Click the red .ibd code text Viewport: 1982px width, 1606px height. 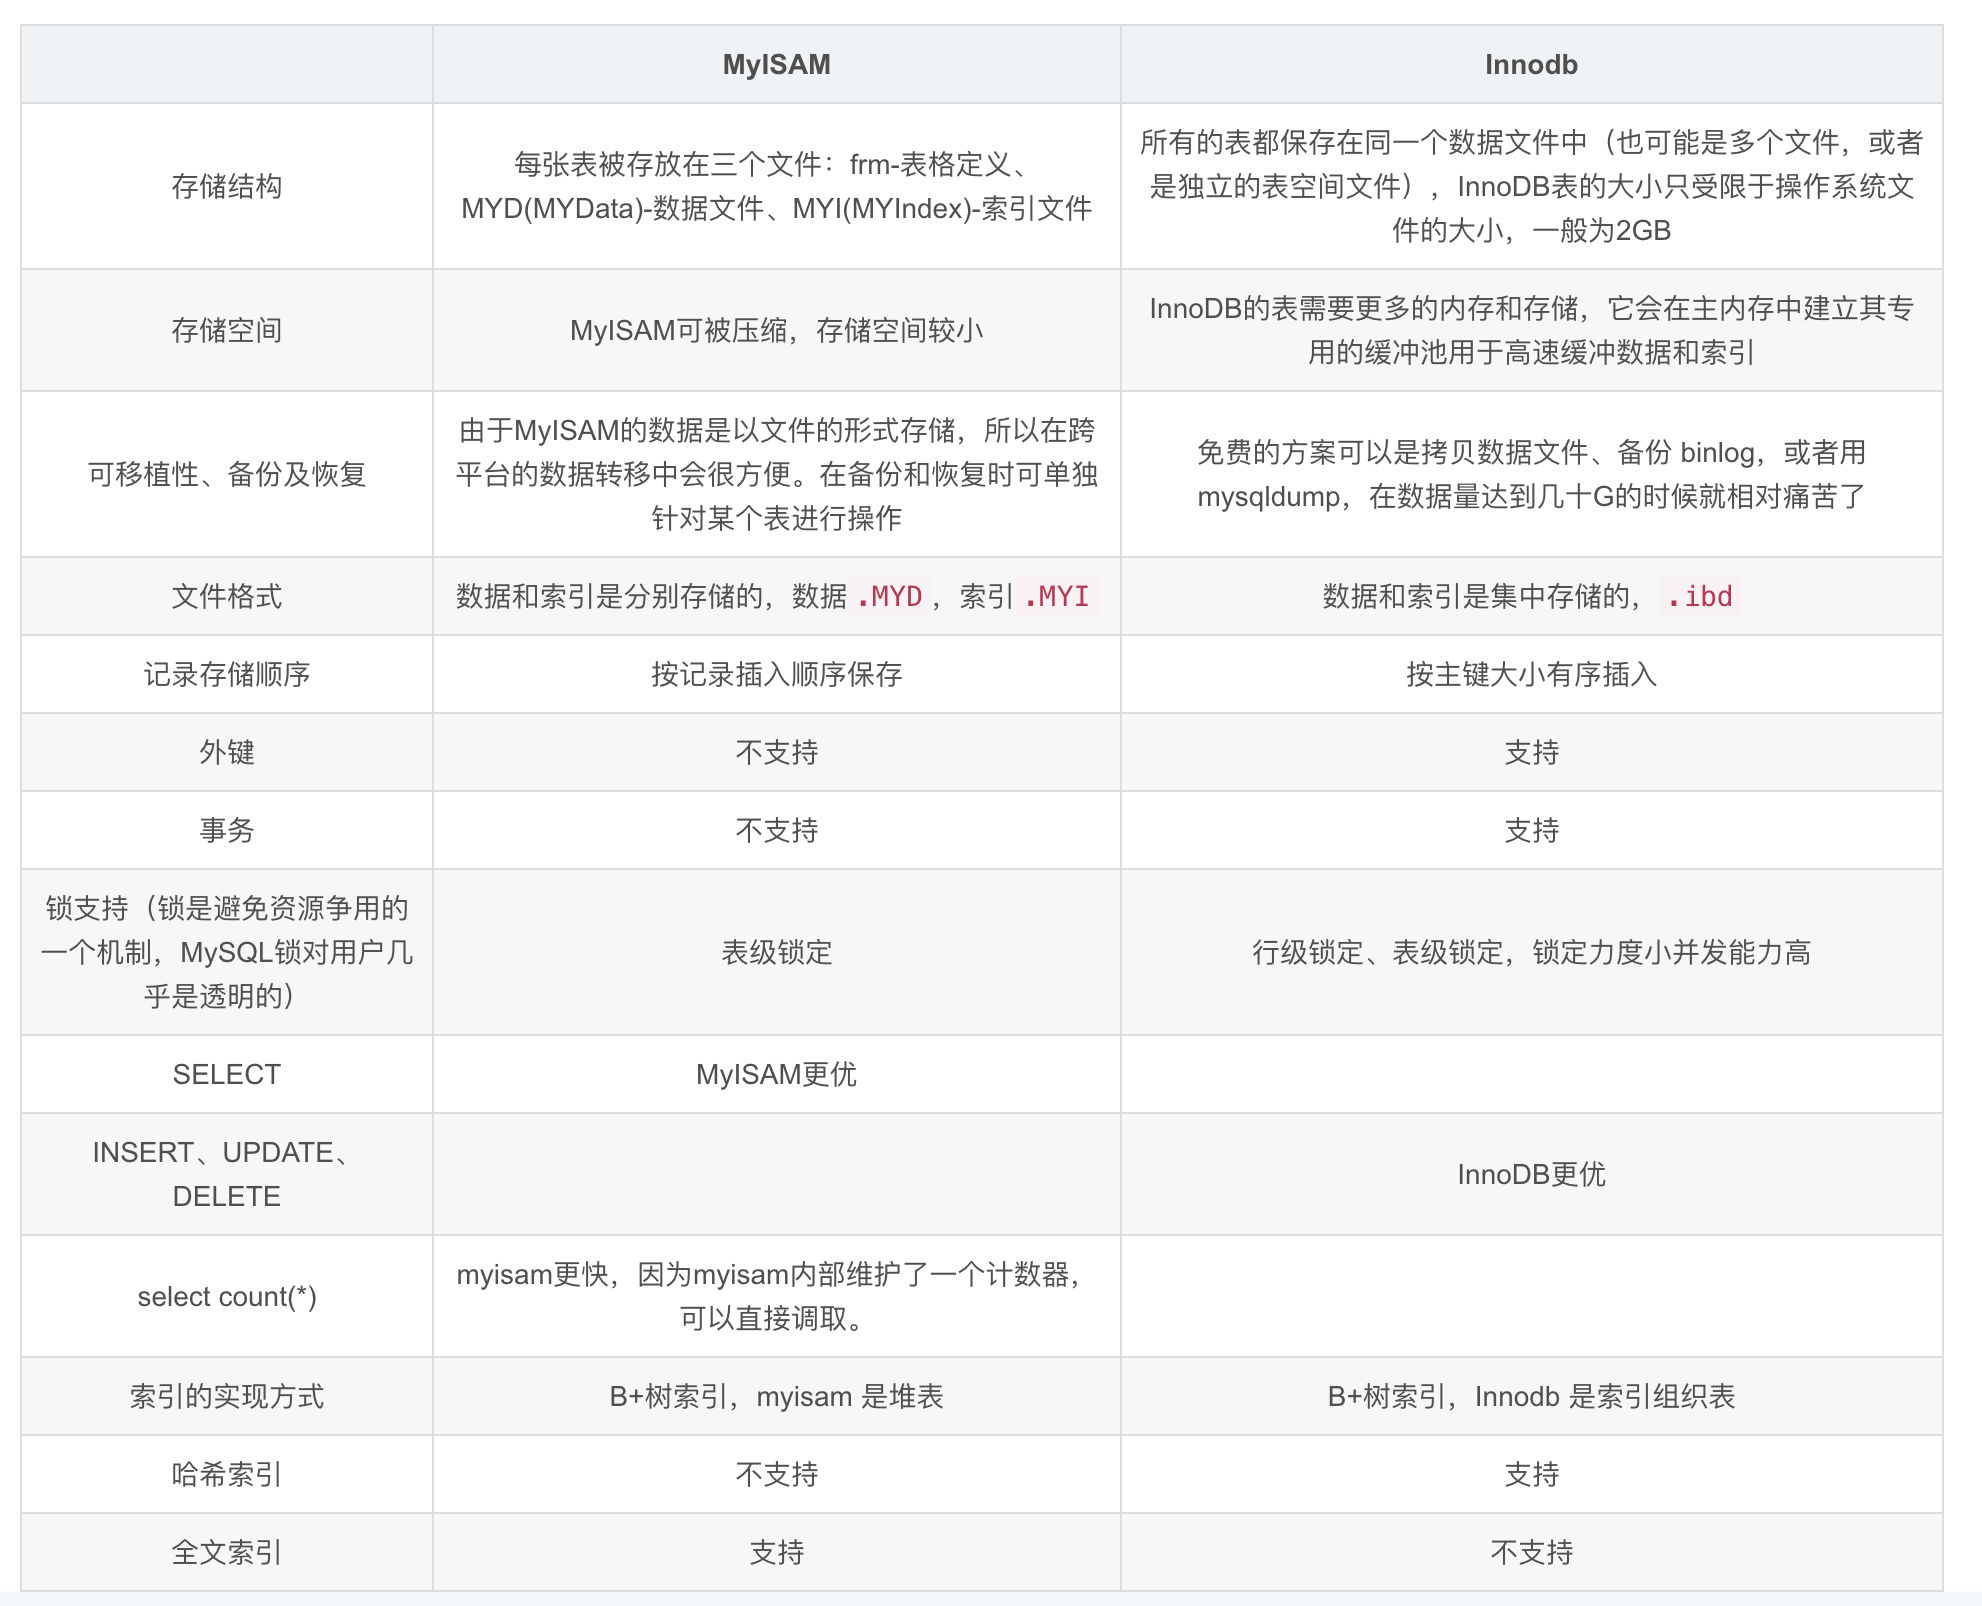pos(1699,596)
